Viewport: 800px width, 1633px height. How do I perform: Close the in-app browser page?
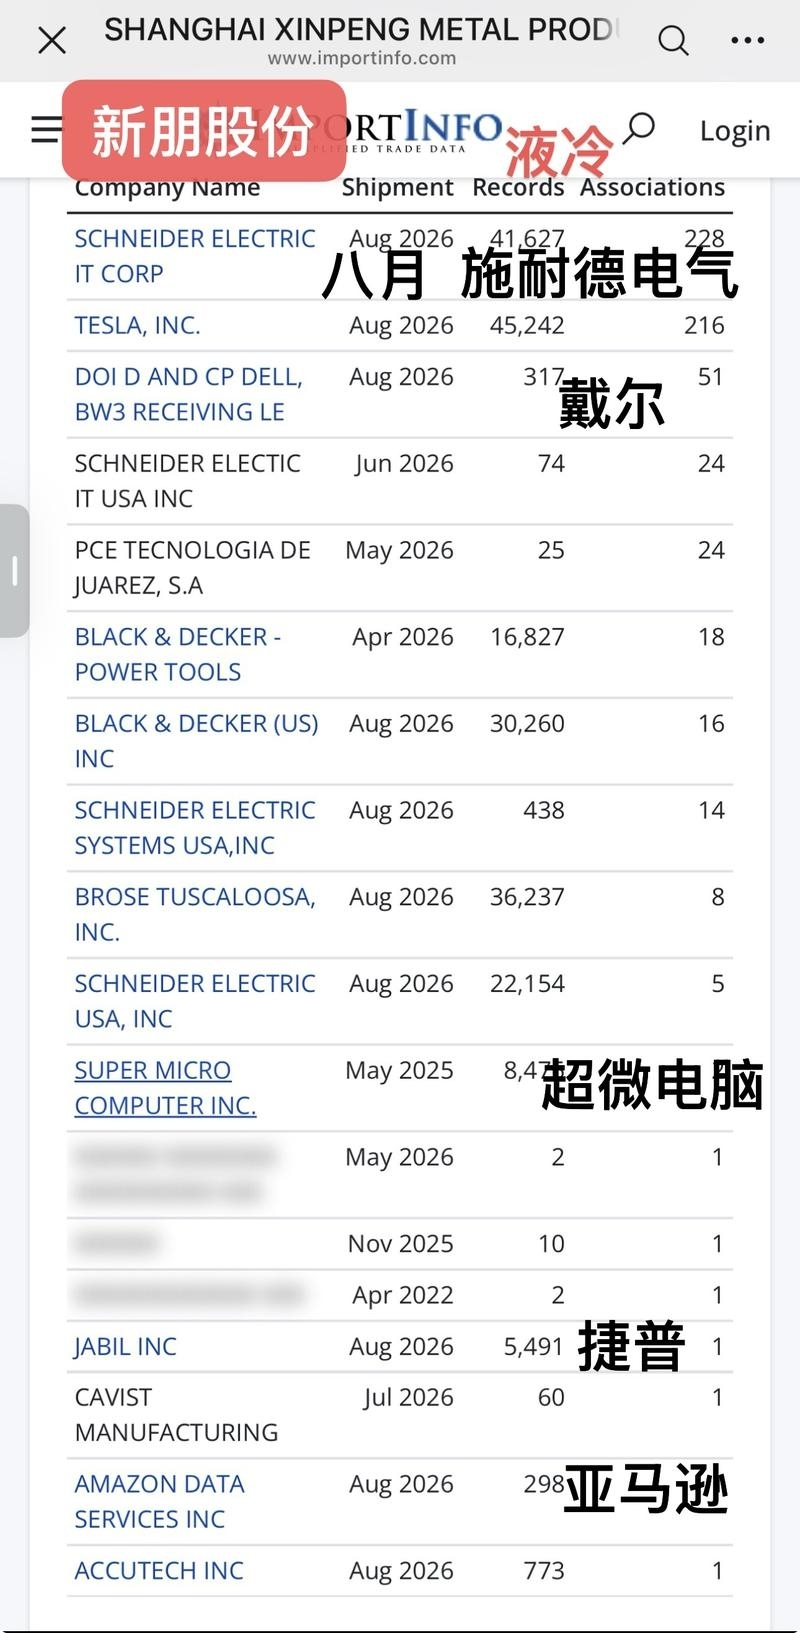51,41
